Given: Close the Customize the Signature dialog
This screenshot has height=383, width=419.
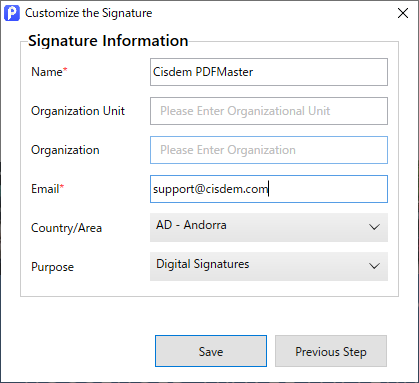Looking at the screenshot, I should pos(403,13).
